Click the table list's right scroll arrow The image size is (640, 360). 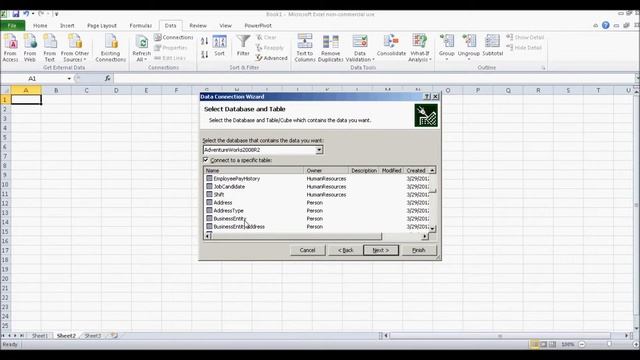coord(425,236)
